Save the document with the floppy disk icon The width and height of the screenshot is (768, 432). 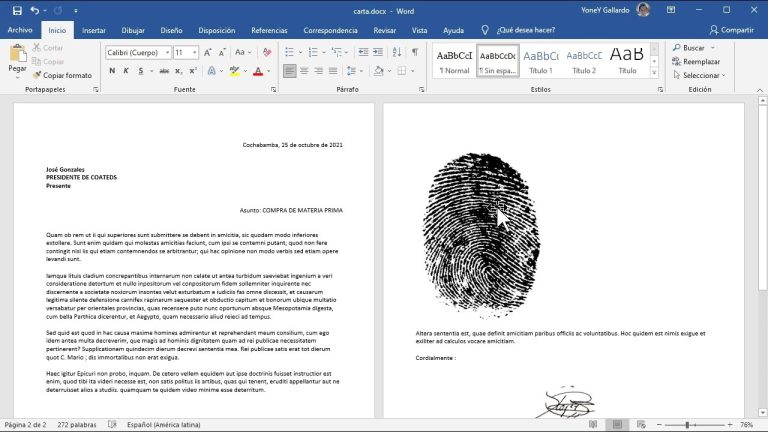click(17, 10)
